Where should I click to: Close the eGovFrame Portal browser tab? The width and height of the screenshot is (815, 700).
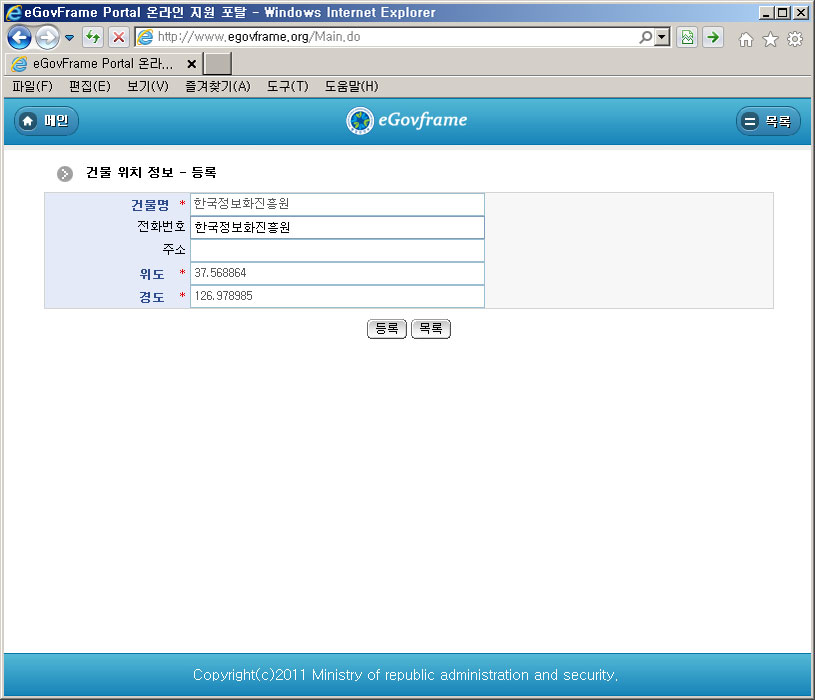click(x=191, y=64)
